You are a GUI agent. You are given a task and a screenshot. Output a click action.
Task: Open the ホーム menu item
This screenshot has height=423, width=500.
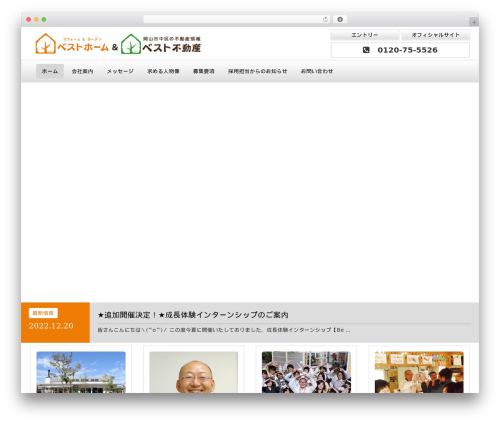pyautogui.click(x=50, y=71)
